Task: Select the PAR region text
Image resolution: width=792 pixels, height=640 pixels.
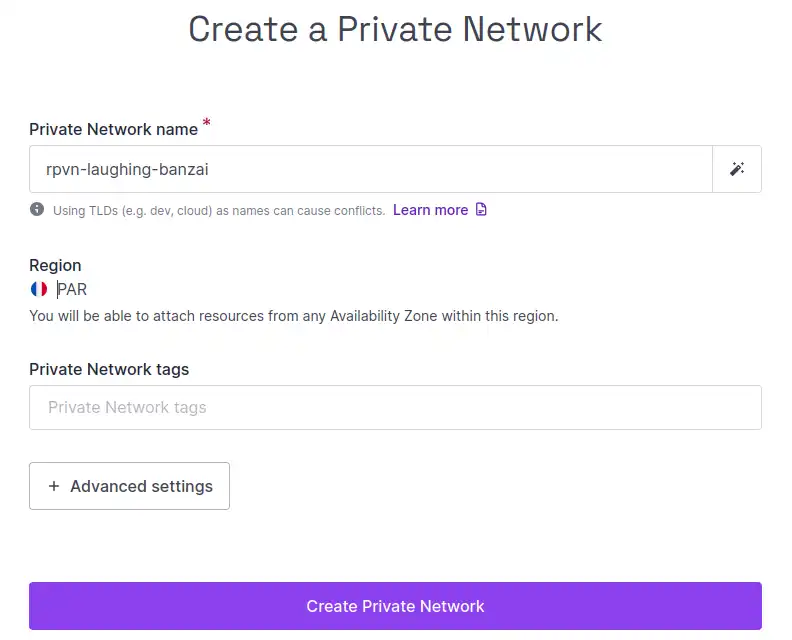Action: coord(72,289)
